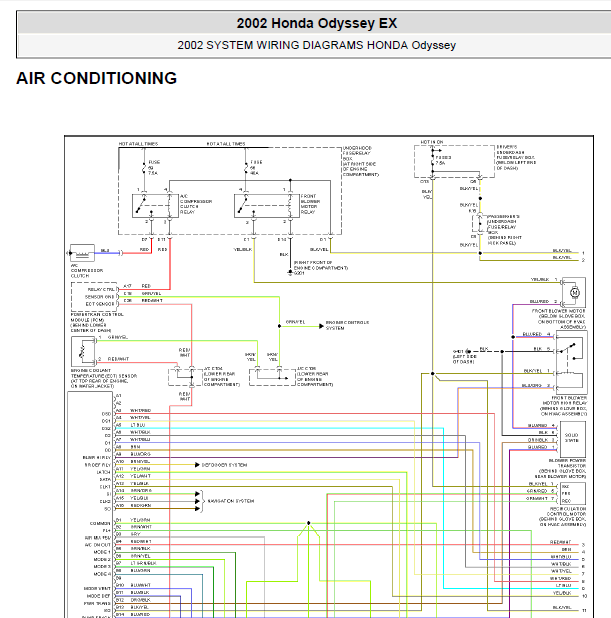Click the 'PWR TRANS' pin label
The width and height of the screenshot is (611, 618).
pos(97,603)
